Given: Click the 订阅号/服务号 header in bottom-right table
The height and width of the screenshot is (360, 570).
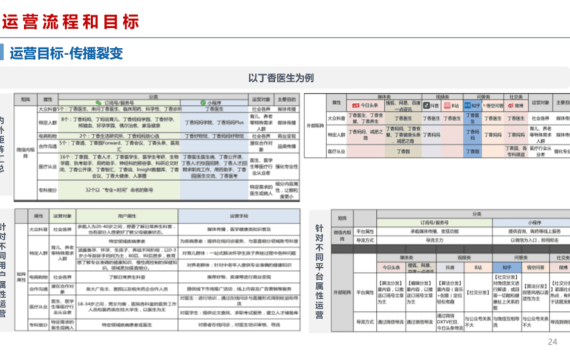Looking at the screenshot, I should pos(434,222).
